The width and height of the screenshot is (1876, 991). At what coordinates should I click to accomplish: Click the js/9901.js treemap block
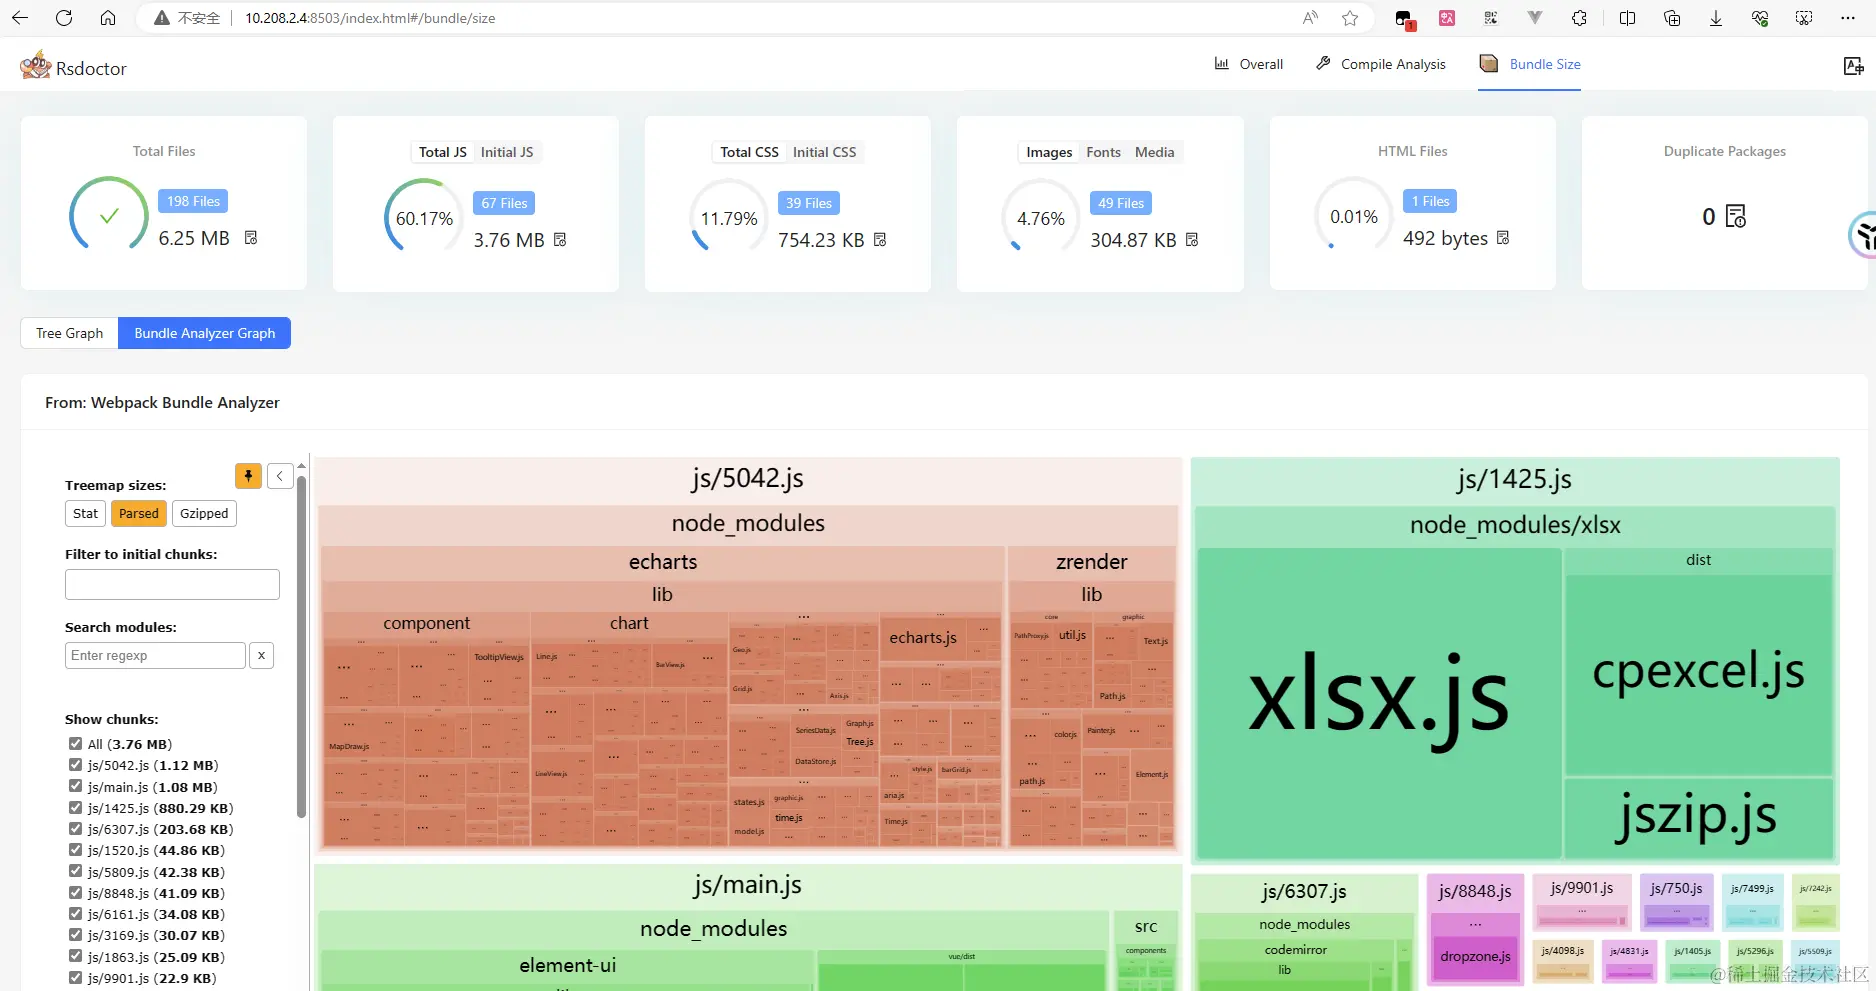coord(1582,902)
